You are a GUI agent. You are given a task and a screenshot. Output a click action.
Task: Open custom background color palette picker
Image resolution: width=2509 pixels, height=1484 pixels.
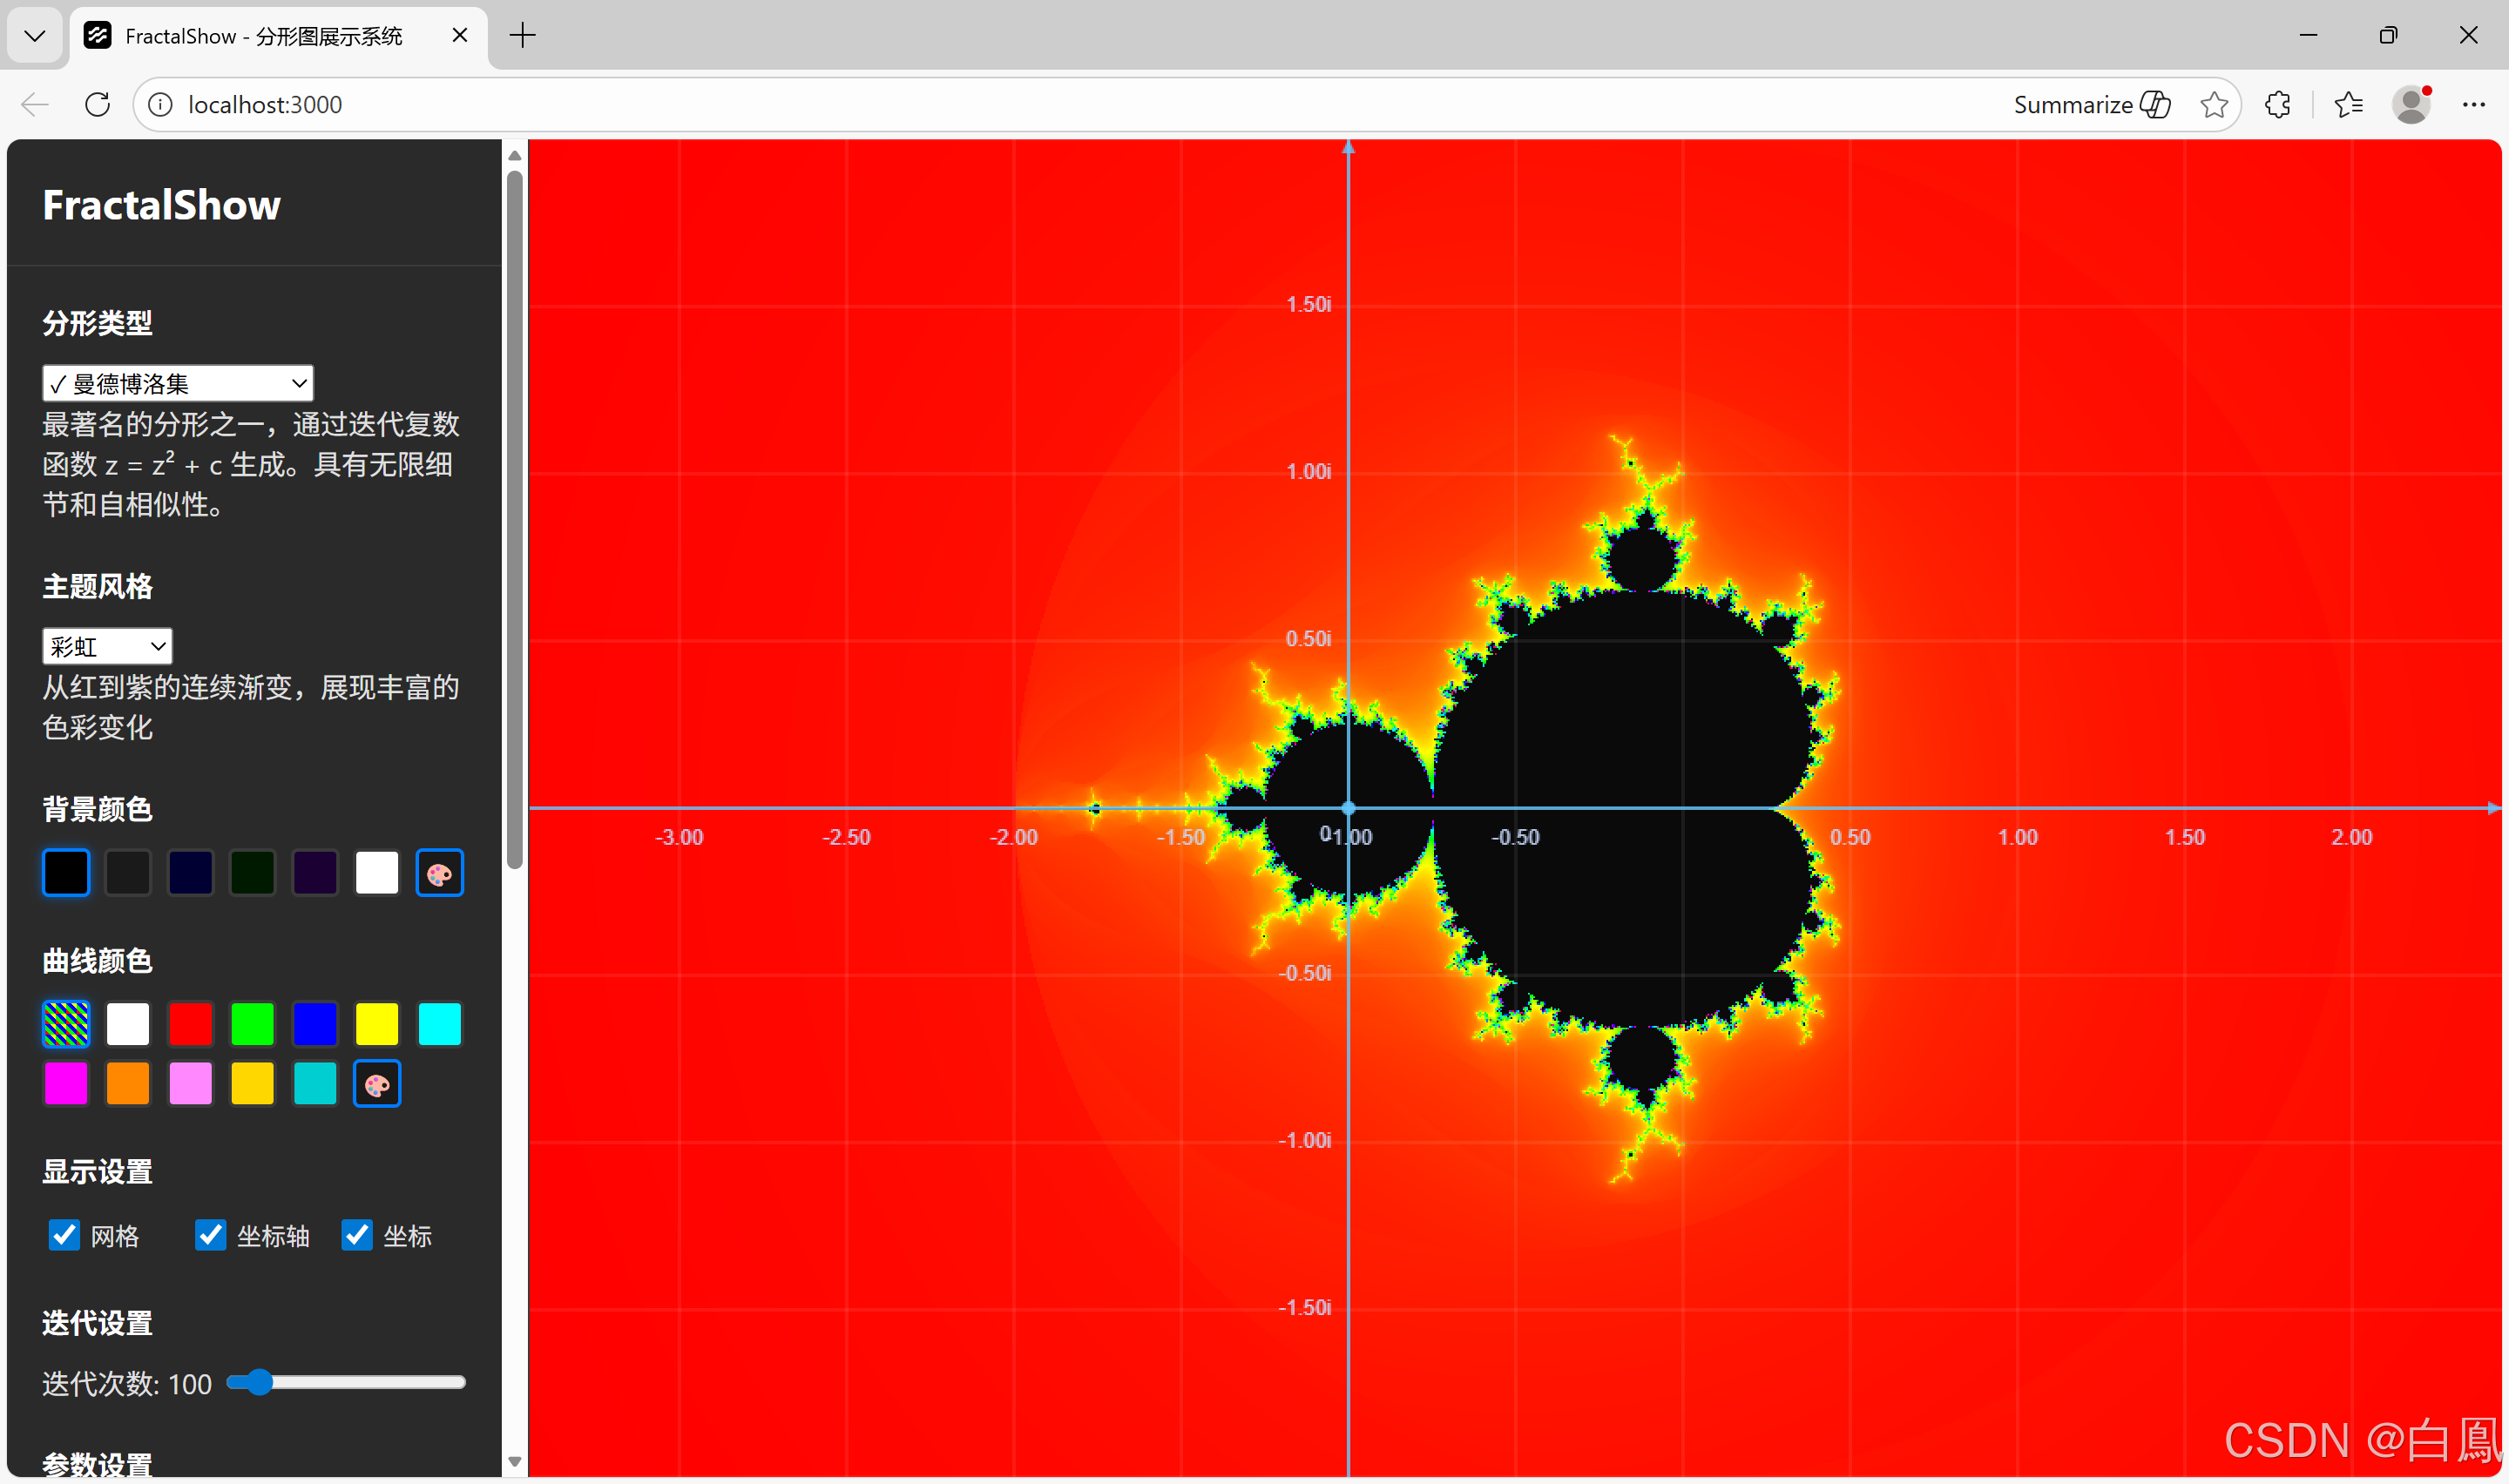(439, 873)
